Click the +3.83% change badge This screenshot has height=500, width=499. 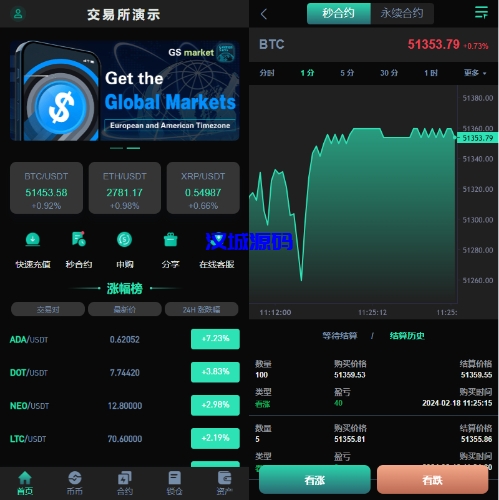(x=215, y=372)
